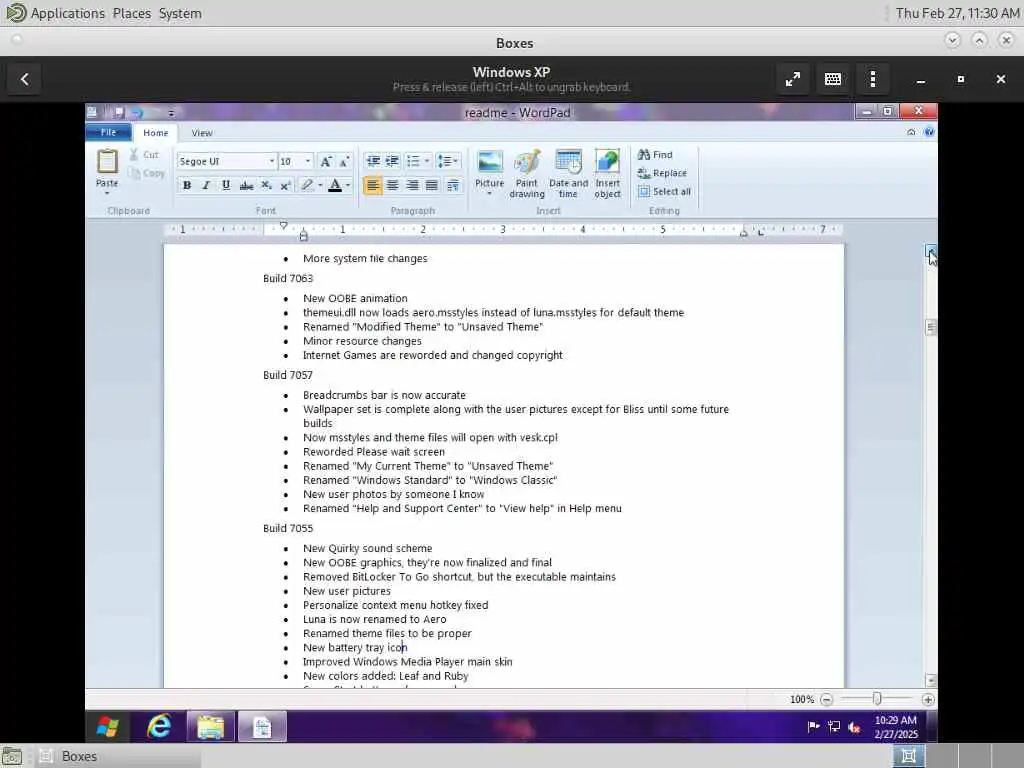Open the line spacing dropdown

click(448, 161)
